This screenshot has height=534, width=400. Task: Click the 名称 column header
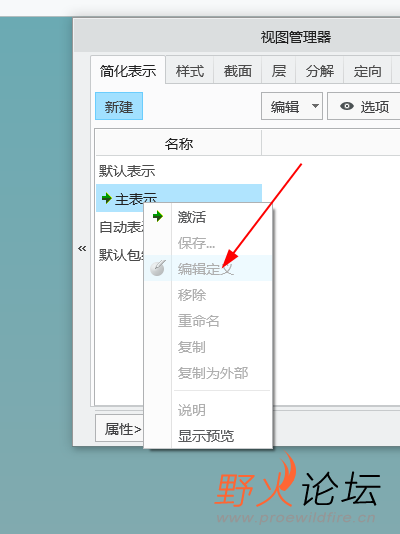179,143
